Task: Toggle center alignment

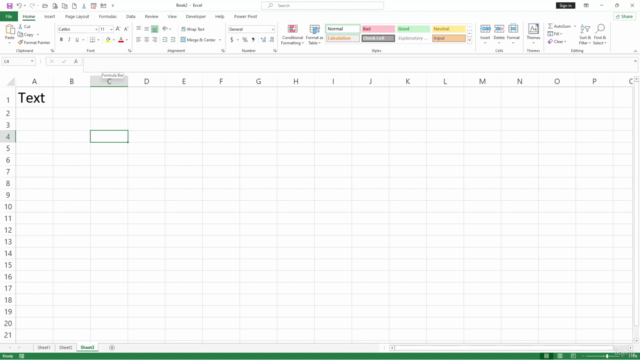Action: coord(147,40)
